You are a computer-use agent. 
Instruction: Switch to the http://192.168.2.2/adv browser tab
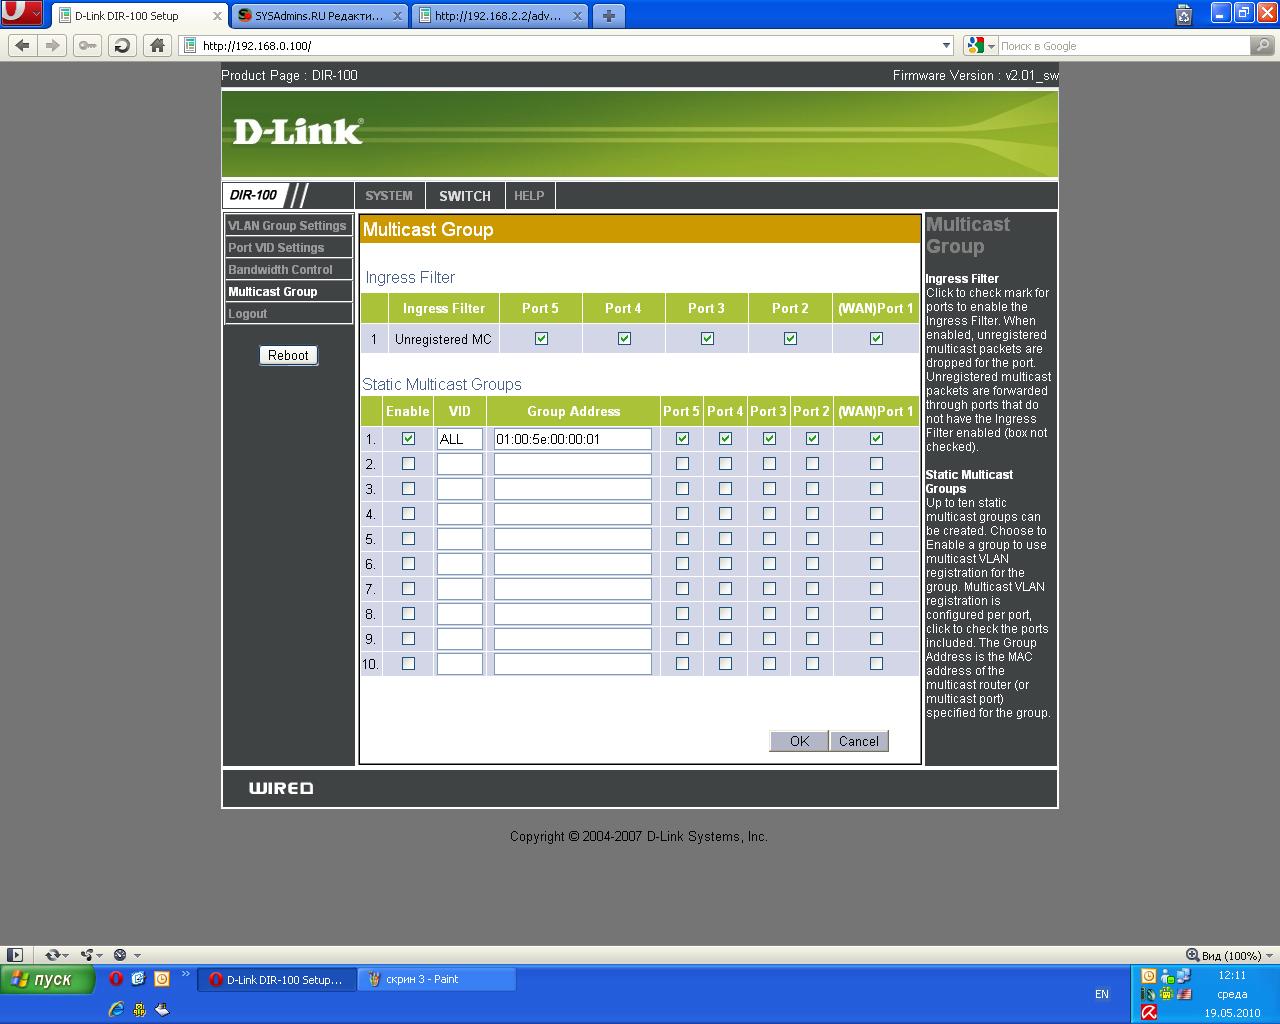(x=501, y=16)
